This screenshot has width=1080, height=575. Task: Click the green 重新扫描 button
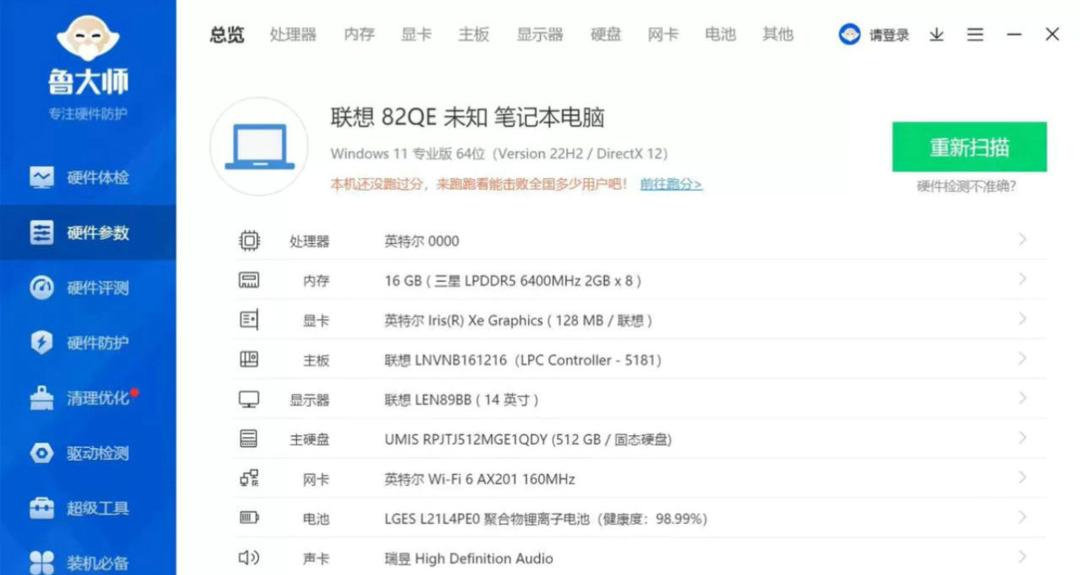(x=969, y=147)
